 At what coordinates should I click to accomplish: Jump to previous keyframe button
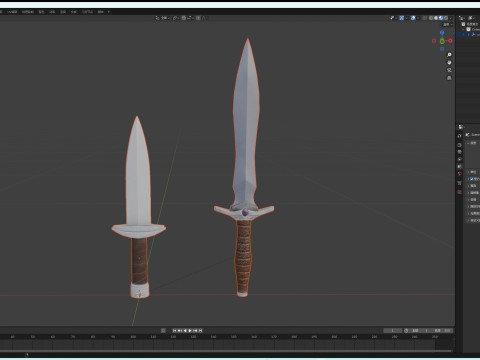coord(180,331)
